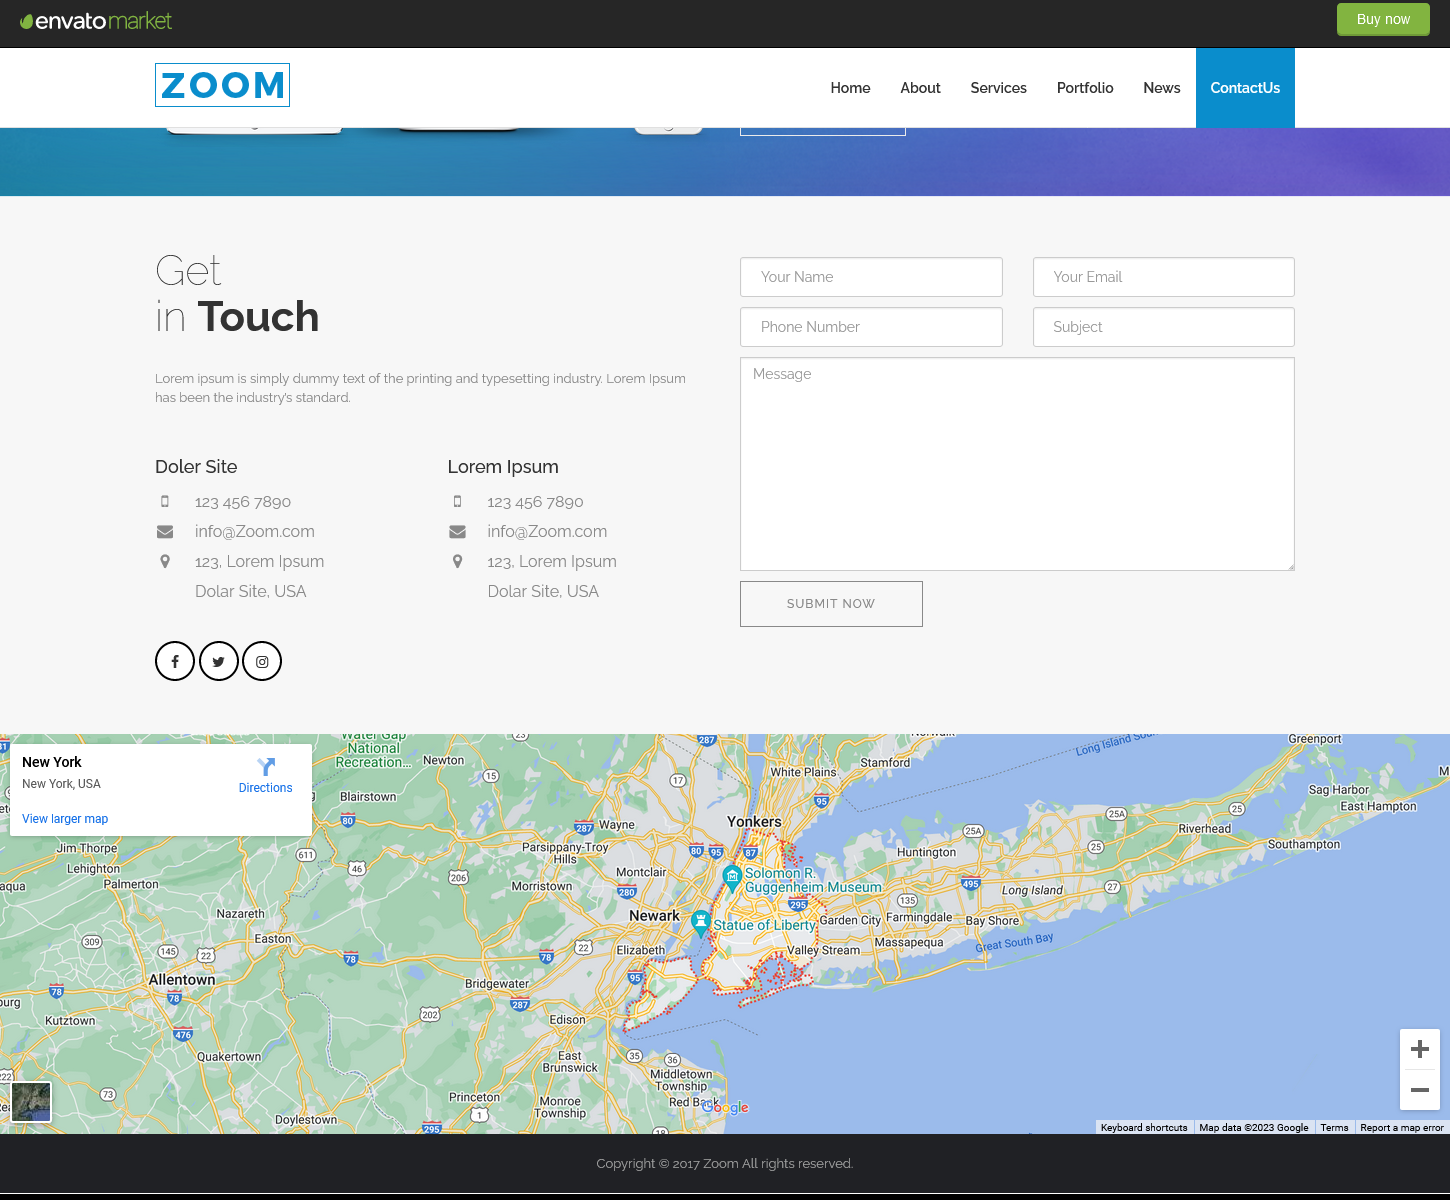Click Report a map error
Screen dimensions: 1450x1200
pos(1402,1127)
